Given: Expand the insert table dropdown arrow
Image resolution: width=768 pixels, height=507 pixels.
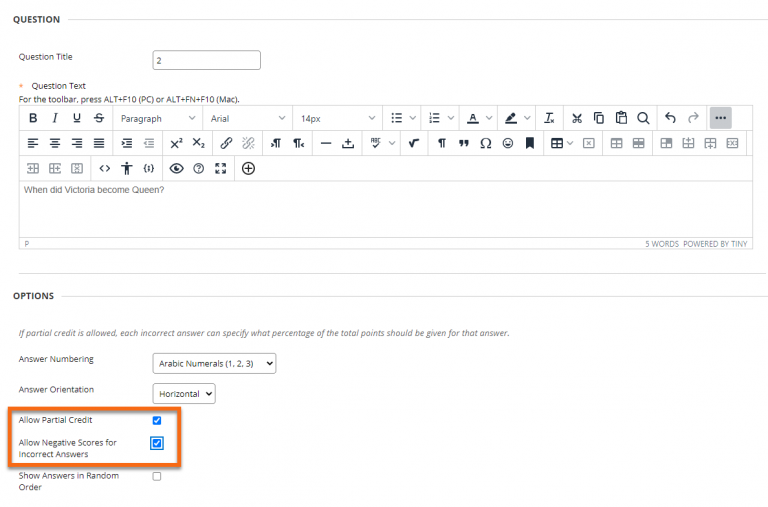Looking at the screenshot, I should [570, 144].
